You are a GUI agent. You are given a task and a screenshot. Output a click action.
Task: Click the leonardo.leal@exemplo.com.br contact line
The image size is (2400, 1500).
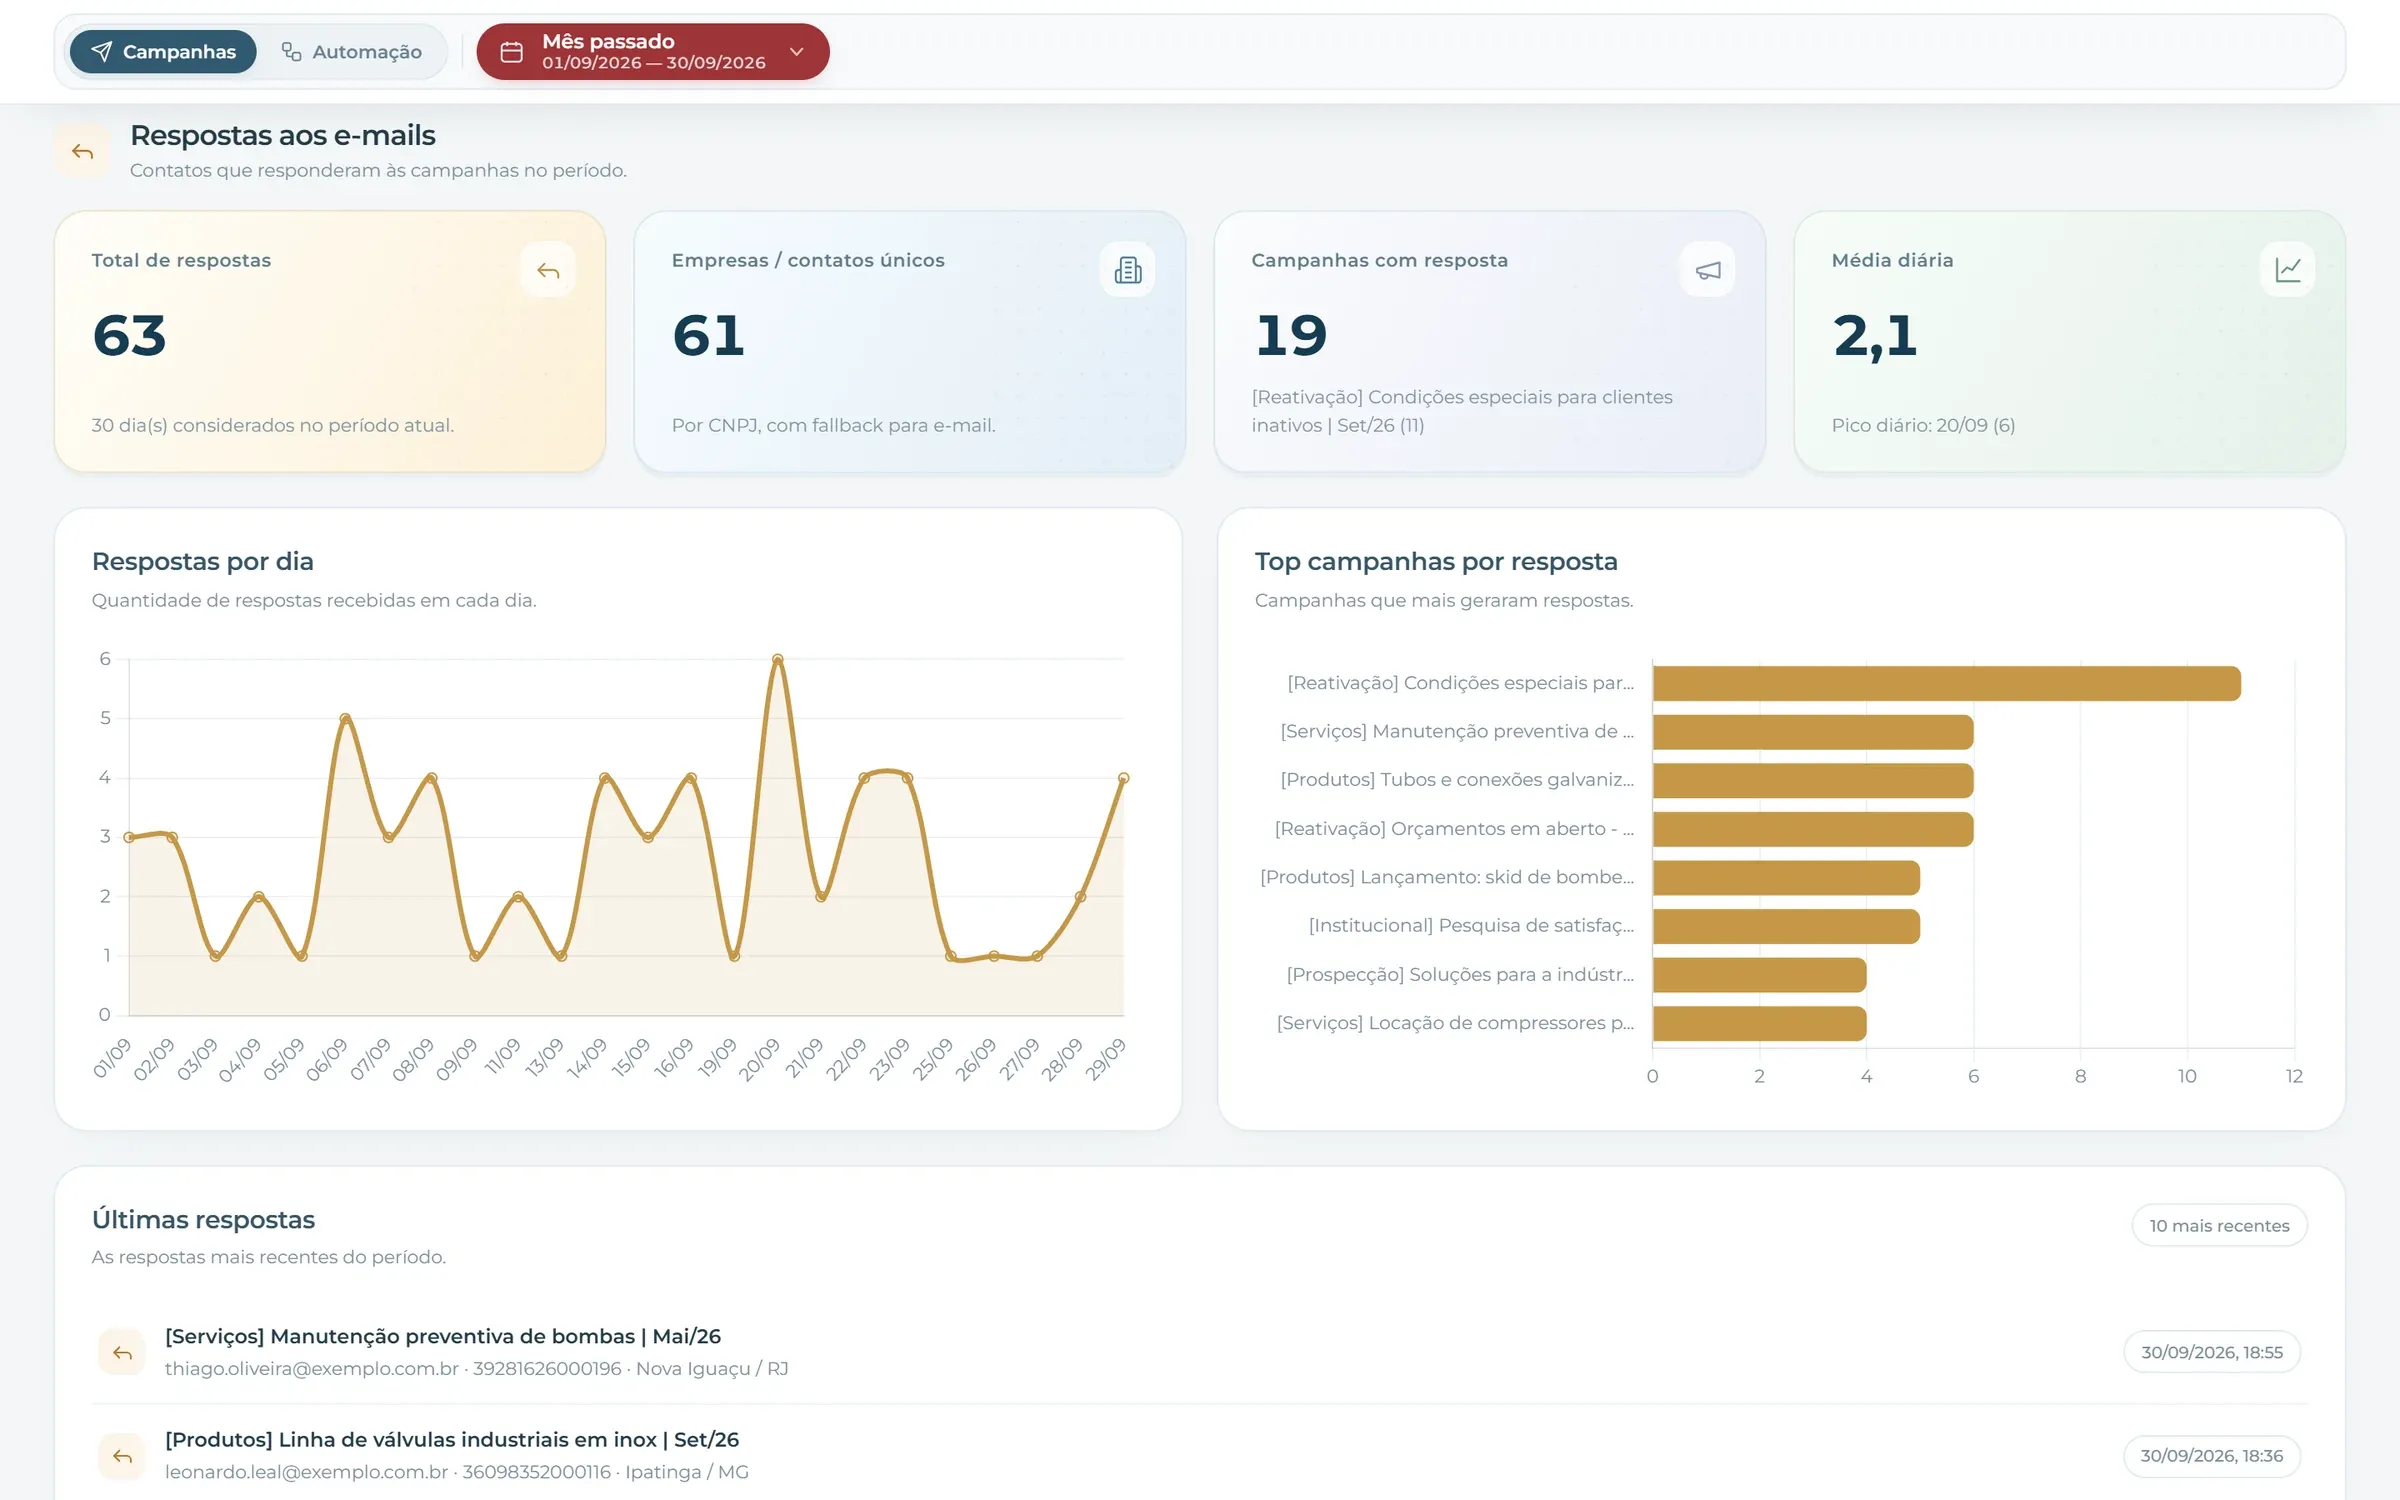coord(456,1472)
